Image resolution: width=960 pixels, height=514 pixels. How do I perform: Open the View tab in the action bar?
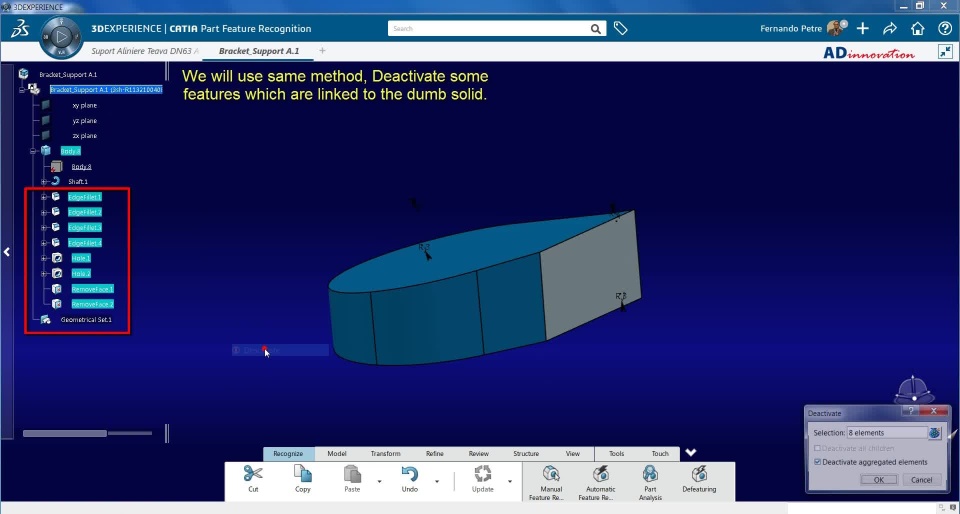[x=572, y=453]
